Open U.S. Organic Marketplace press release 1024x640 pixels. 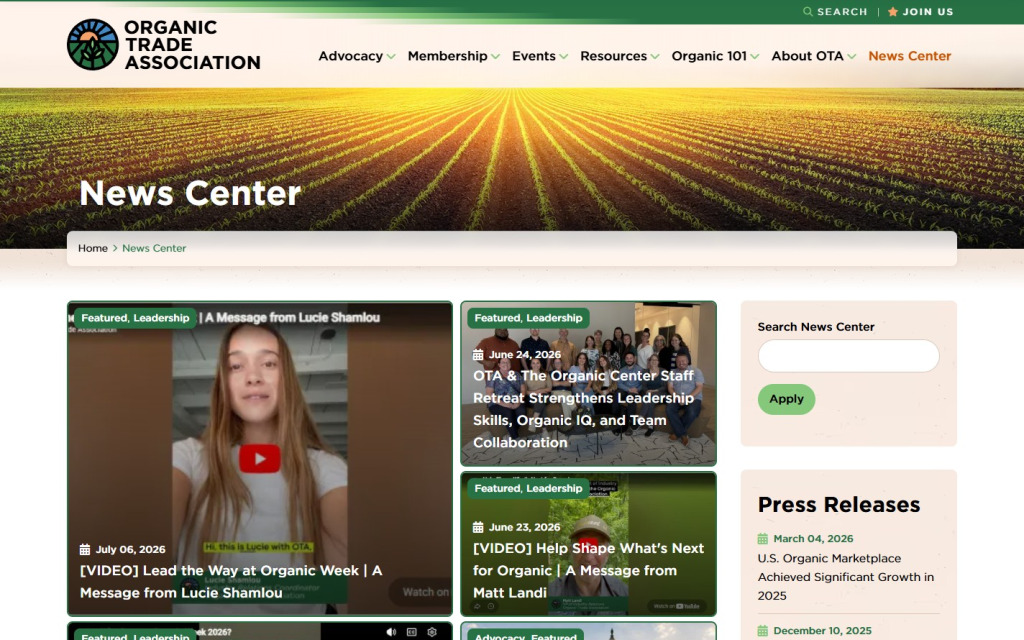click(x=846, y=577)
